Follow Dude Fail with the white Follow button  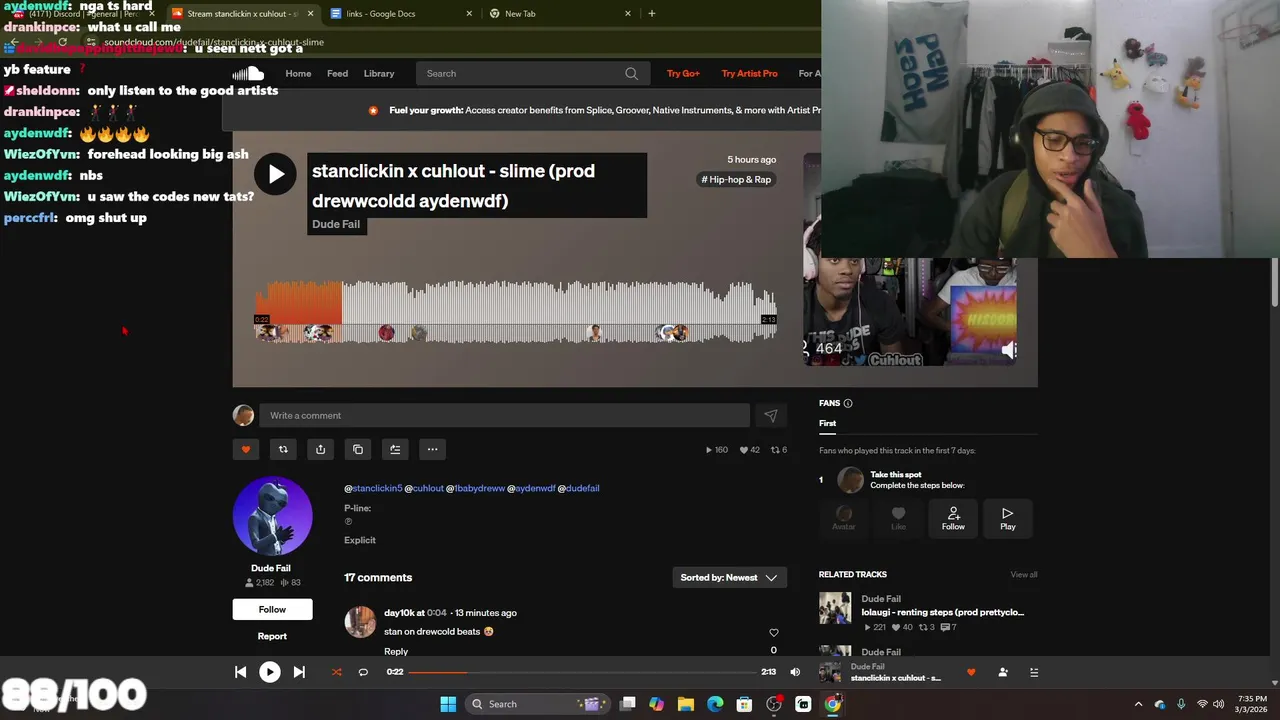(x=272, y=609)
